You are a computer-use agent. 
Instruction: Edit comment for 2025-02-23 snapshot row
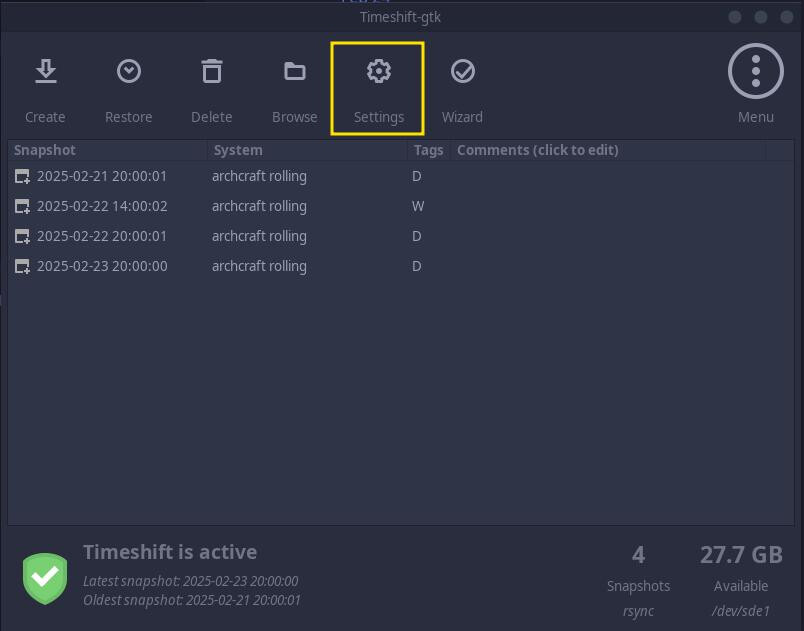tap(608, 266)
